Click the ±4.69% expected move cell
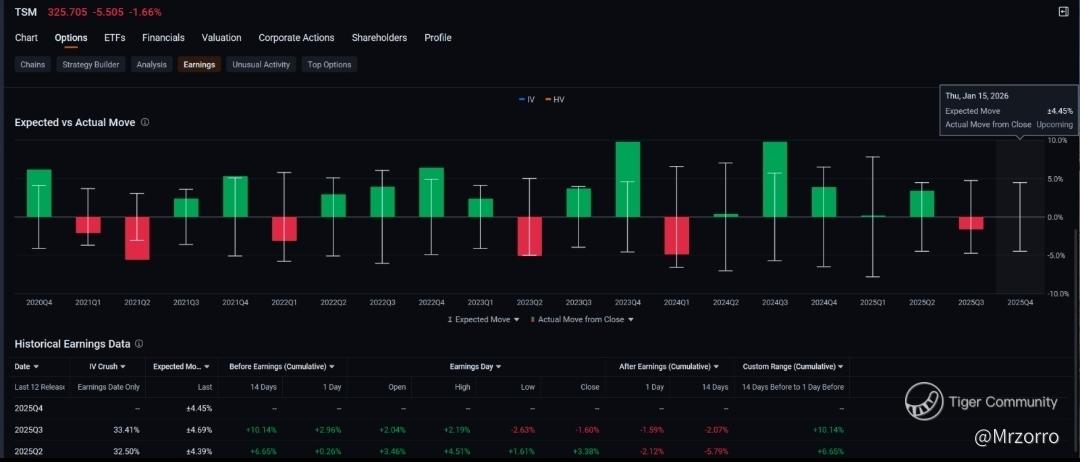This screenshot has height=462, width=1080. pyautogui.click(x=200, y=430)
